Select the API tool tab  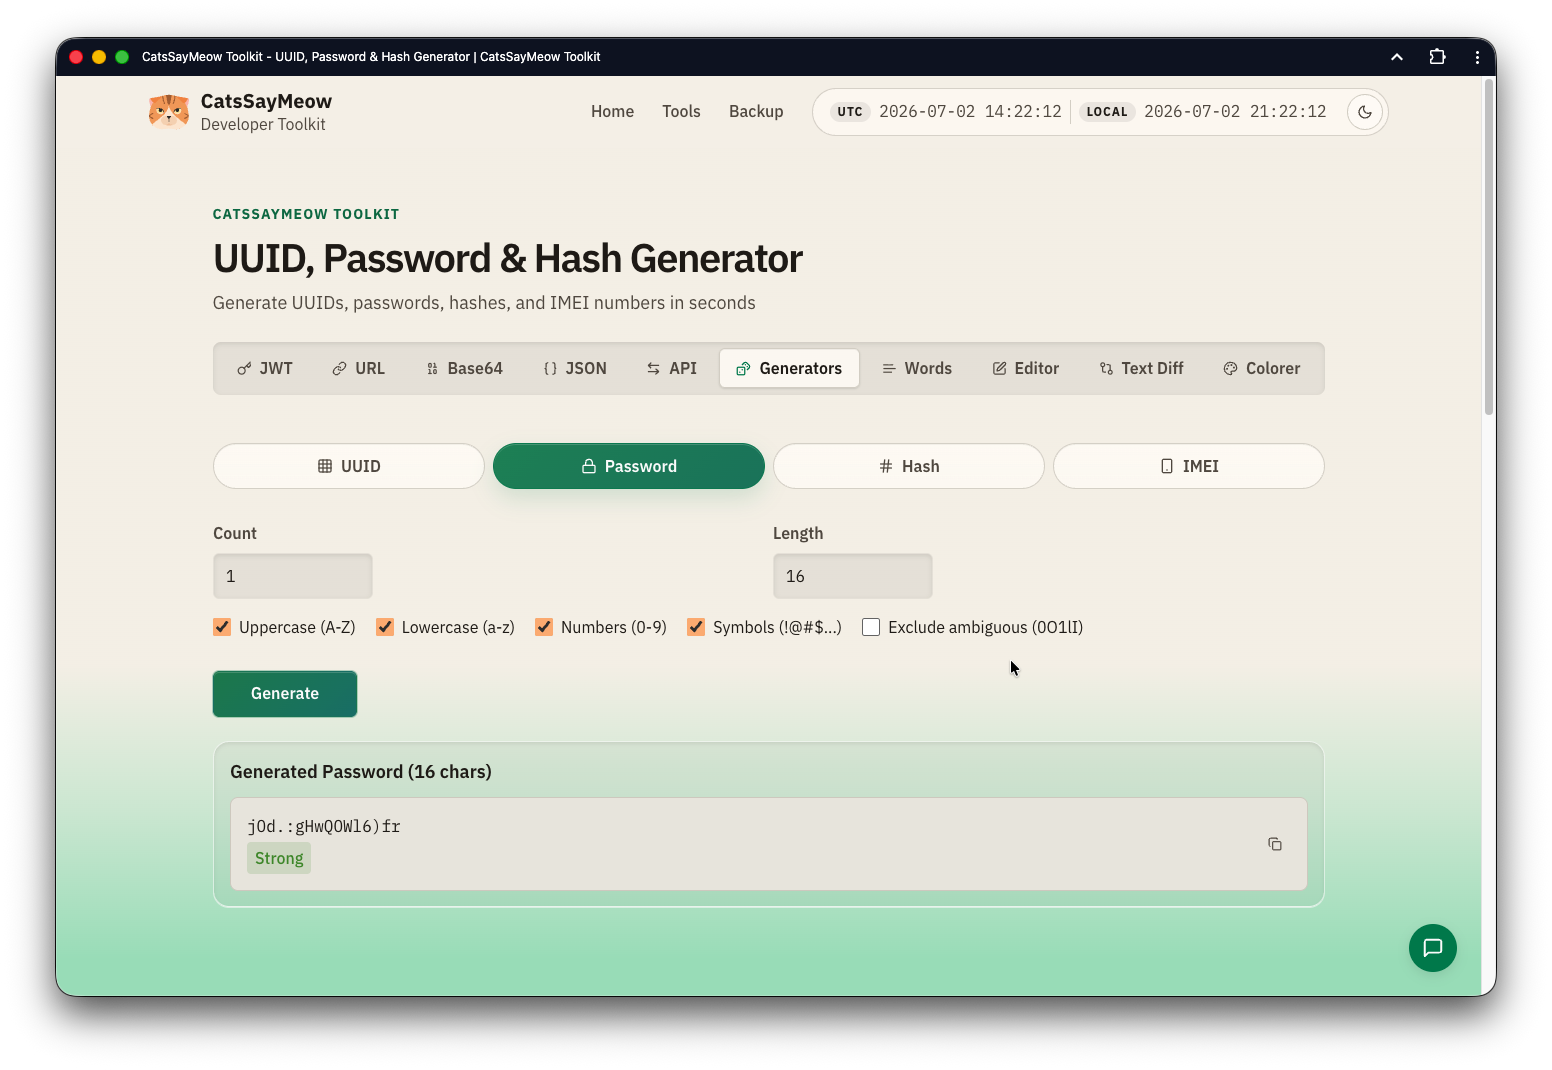[x=672, y=368]
